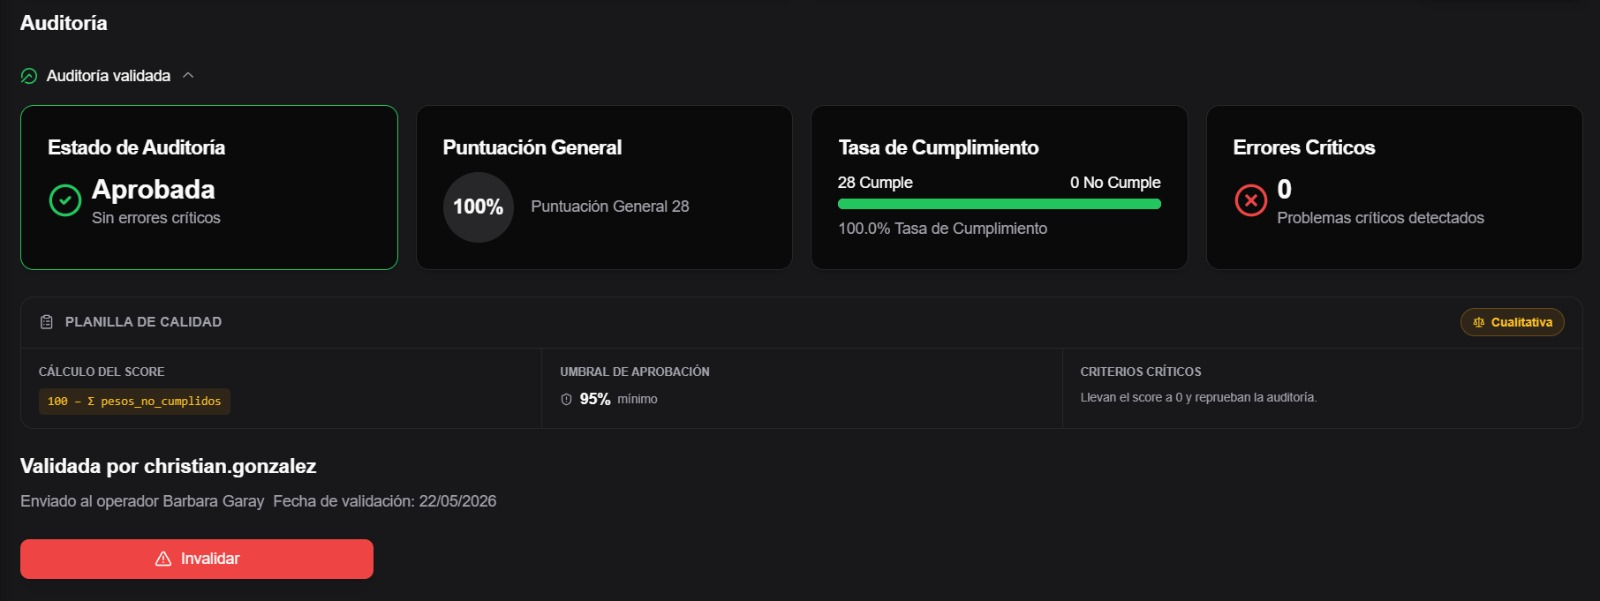The image size is (1600, 601).
Task: Click 'Puntuación General 28' text
Action: (610, 206)
